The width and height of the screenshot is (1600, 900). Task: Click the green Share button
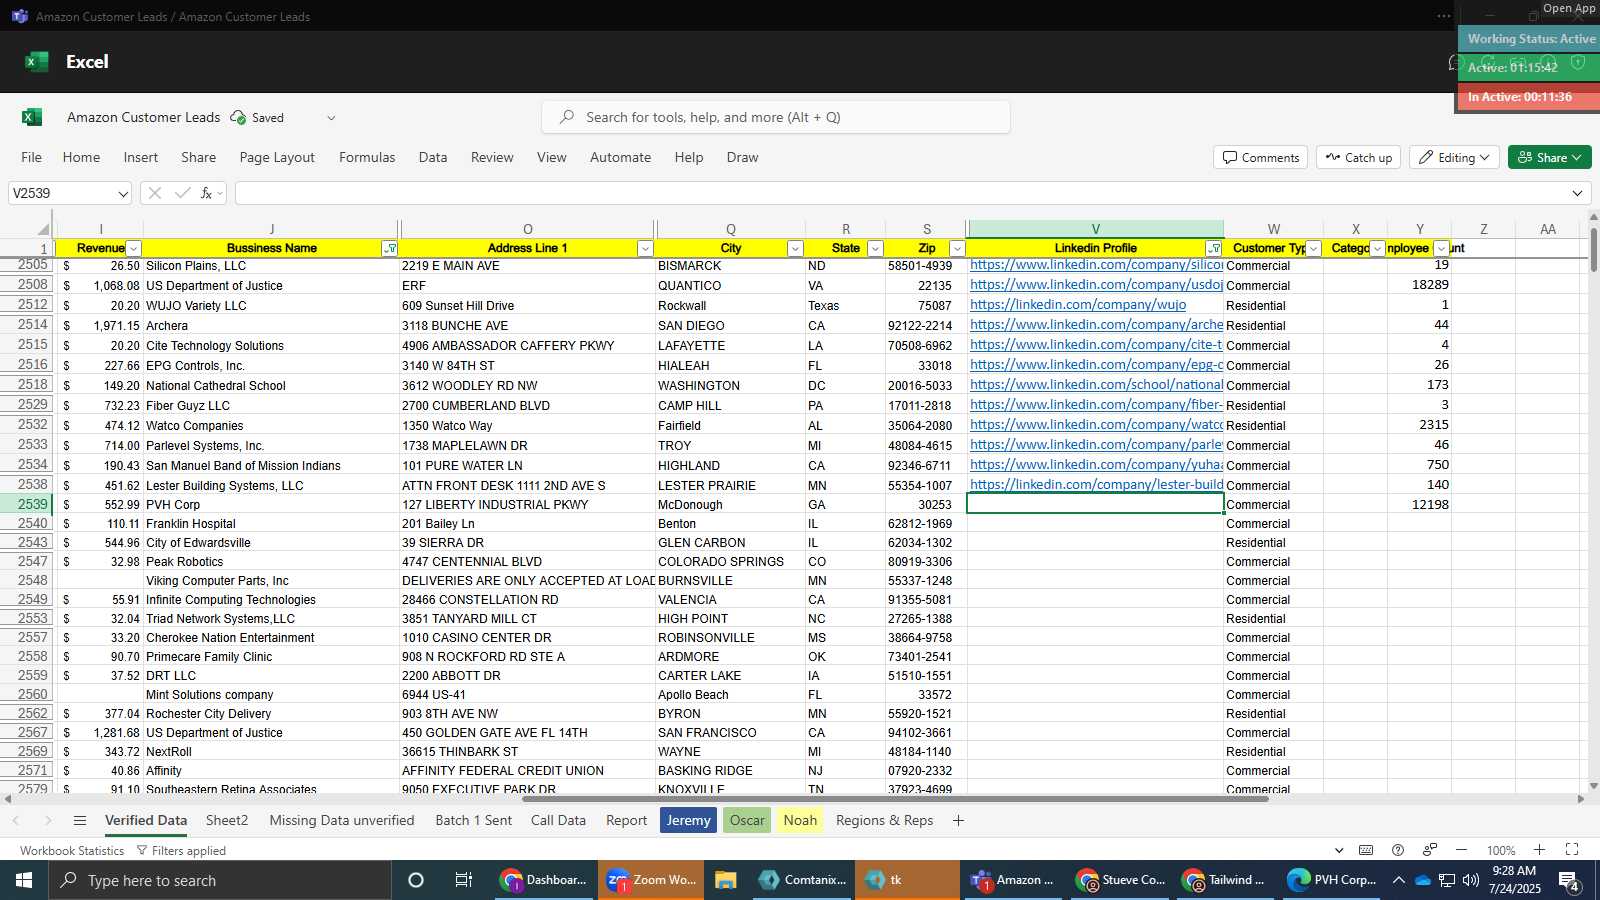coord(1549,157)
